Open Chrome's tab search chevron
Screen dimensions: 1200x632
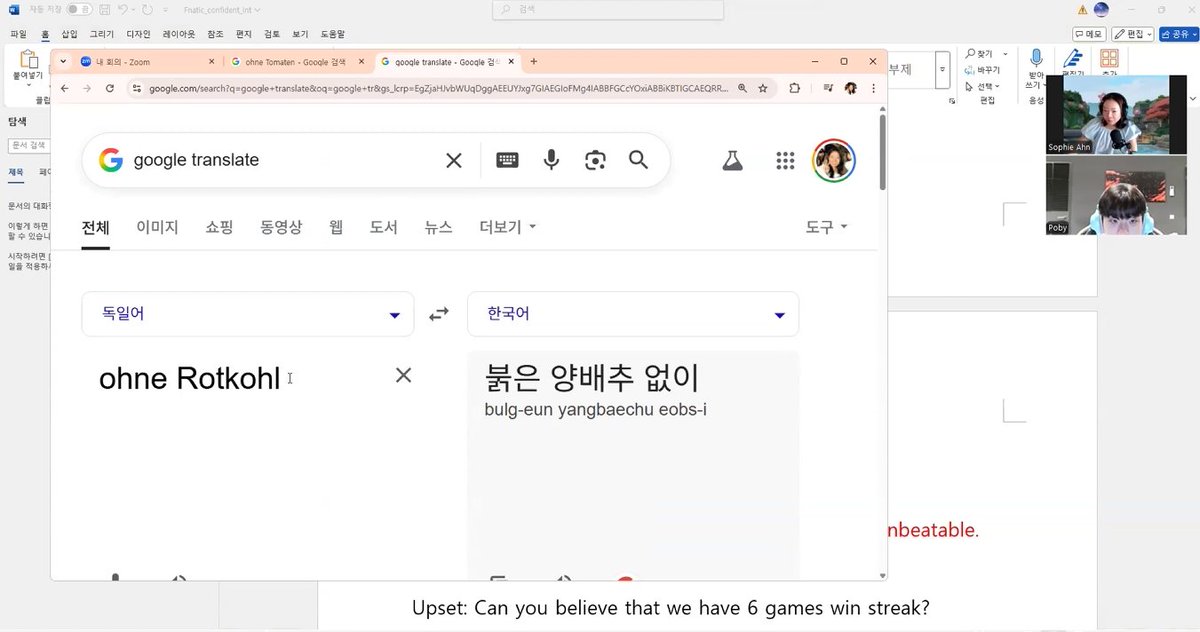(64, 61)
